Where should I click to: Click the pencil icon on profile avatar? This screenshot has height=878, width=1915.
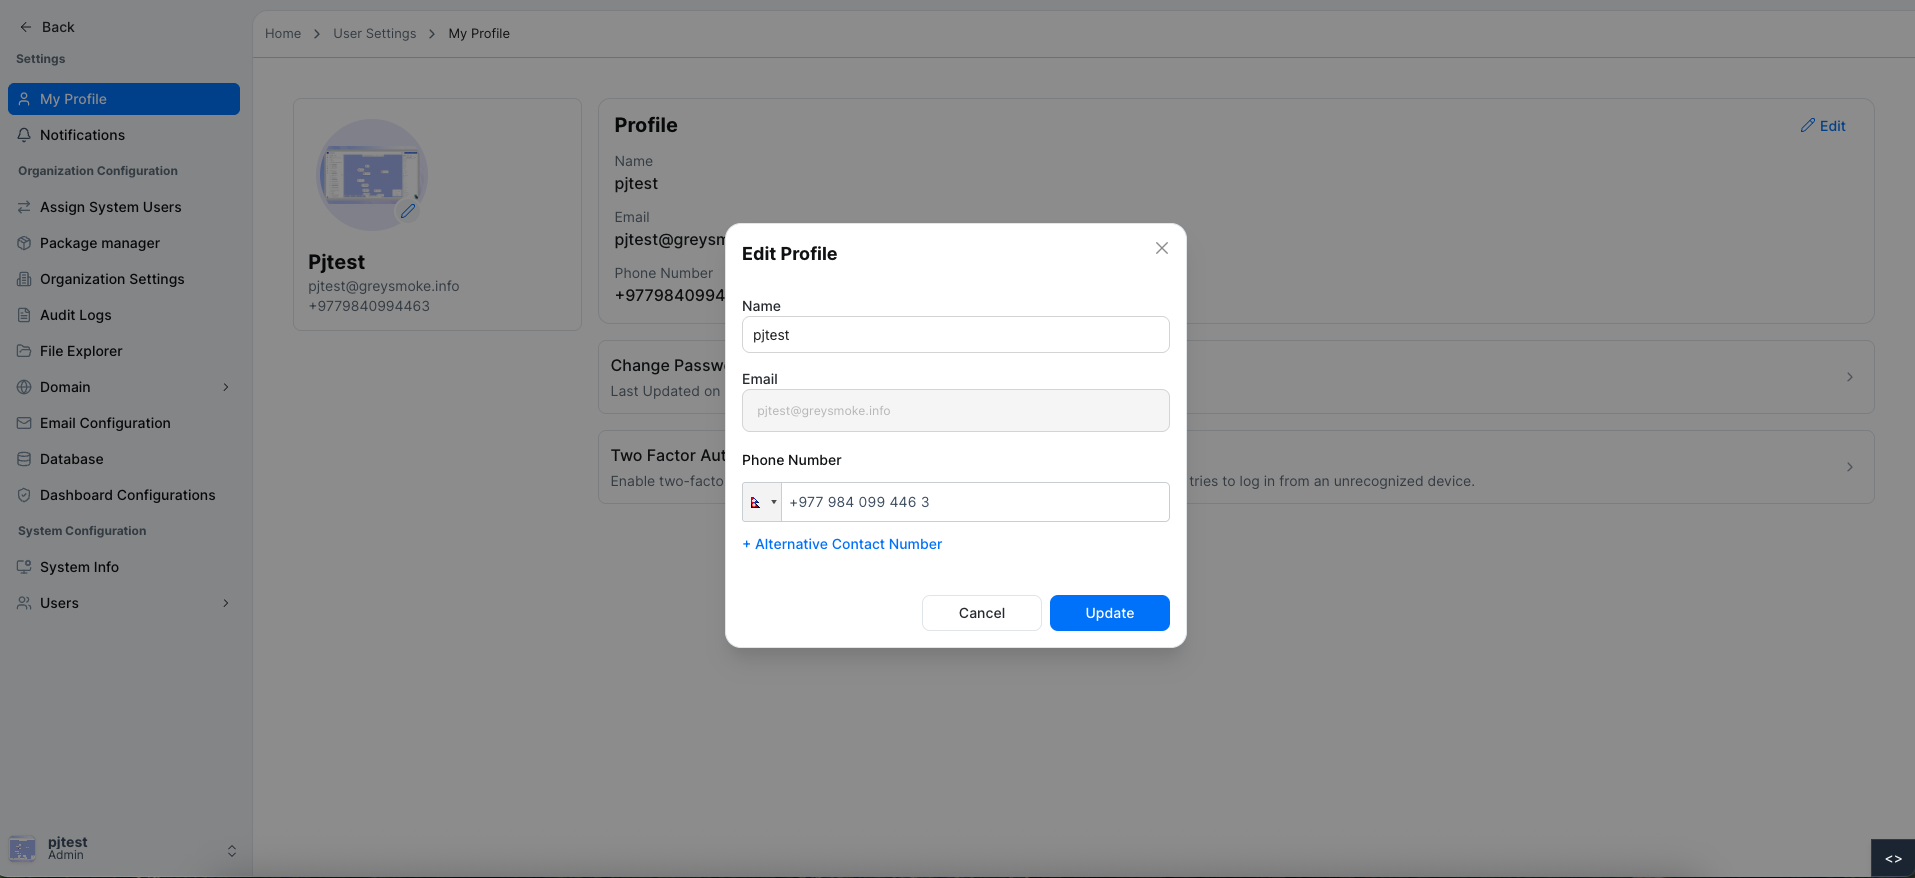coord(408,211)
